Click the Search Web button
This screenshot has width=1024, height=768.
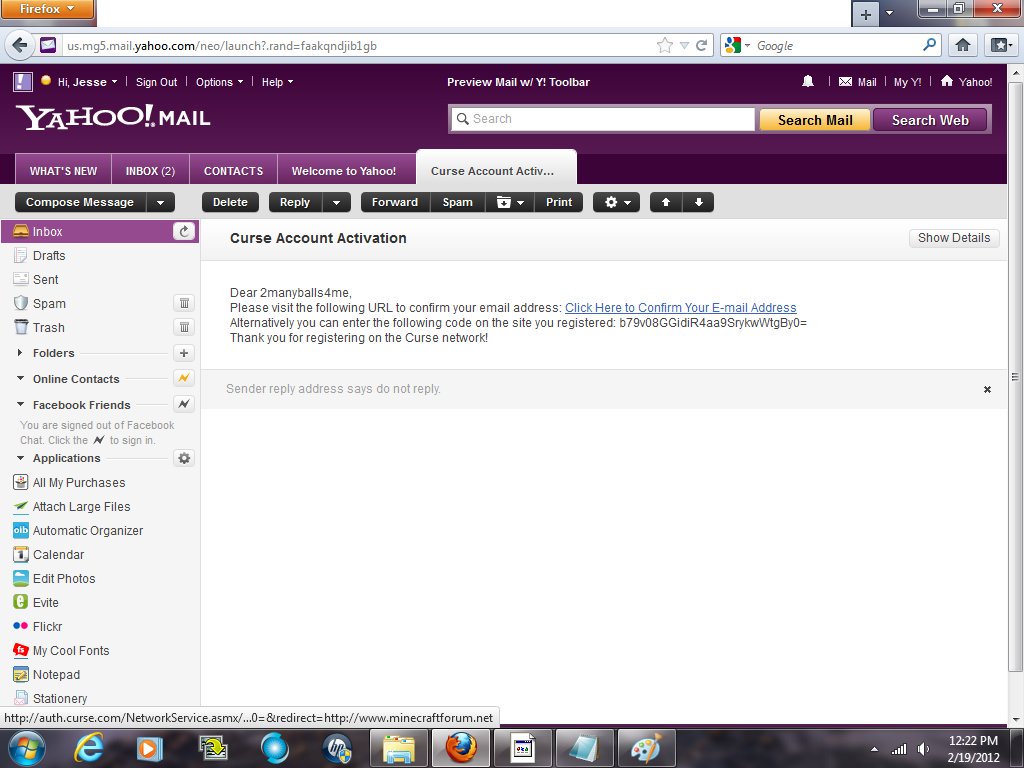pyautogui.click(x=930, y=120)
